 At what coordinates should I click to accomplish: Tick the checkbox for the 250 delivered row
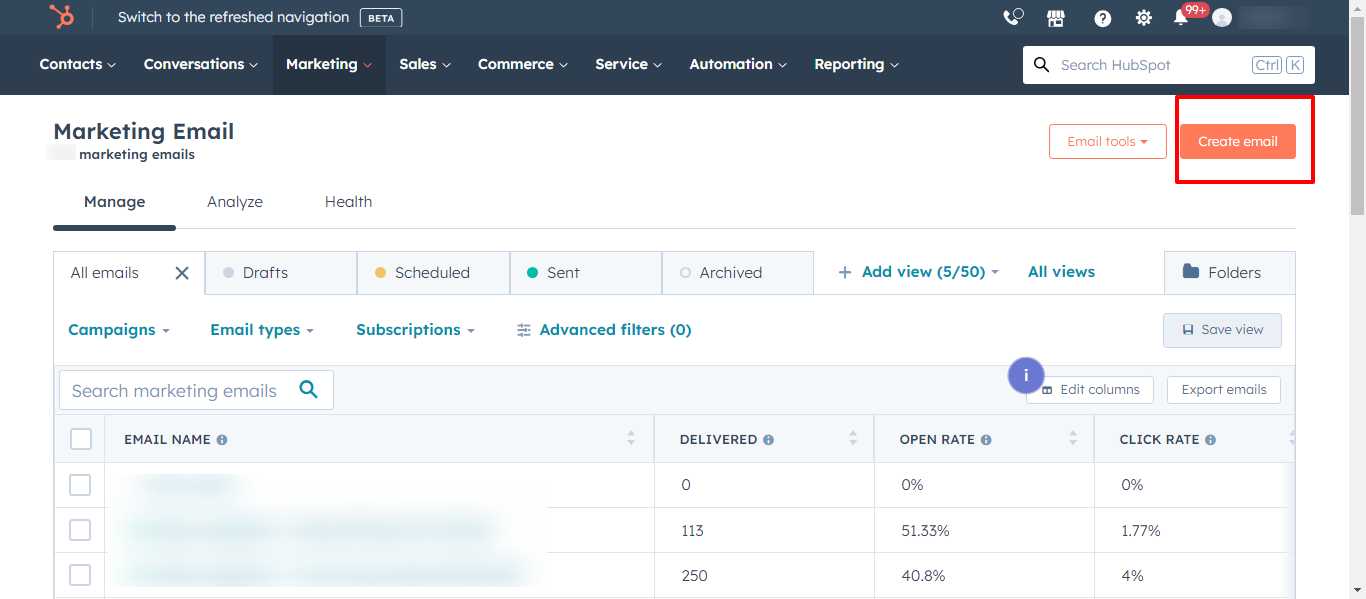click(x=80, y=575)
